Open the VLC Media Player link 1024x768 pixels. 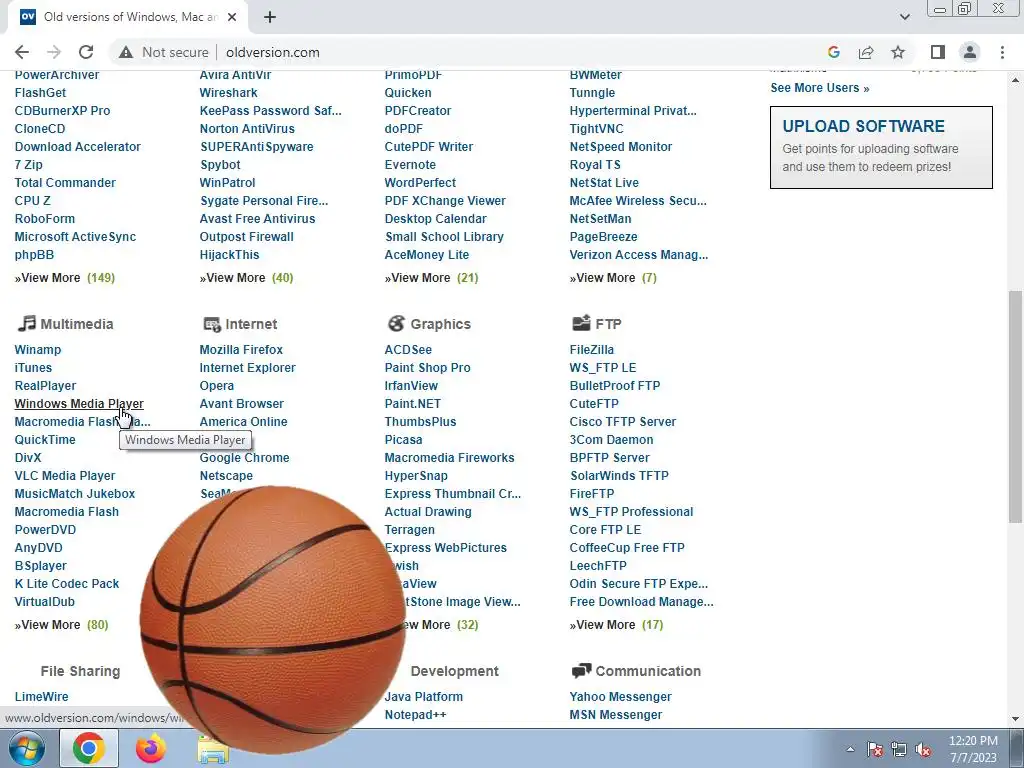(65, 475)
